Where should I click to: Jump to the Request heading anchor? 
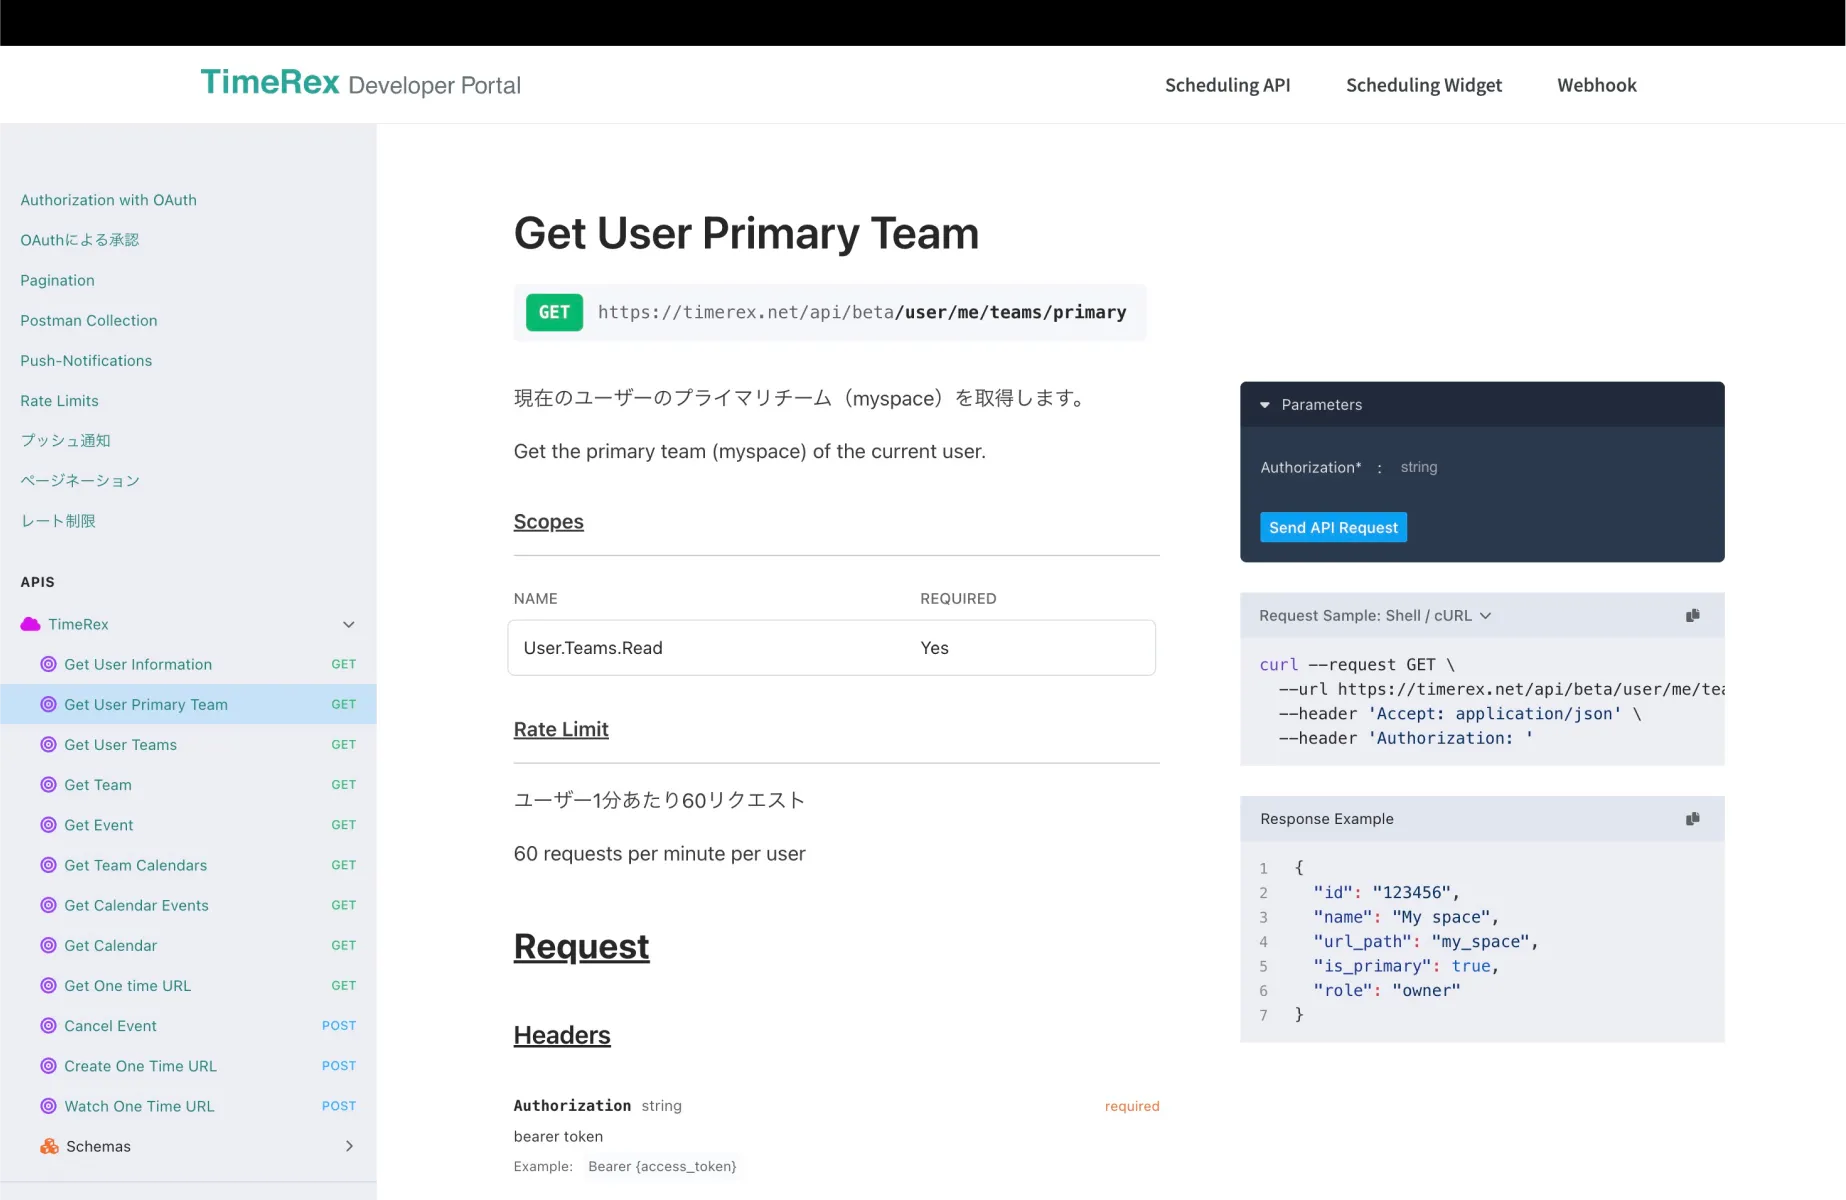pyautogui.click(x=581, y=946)
